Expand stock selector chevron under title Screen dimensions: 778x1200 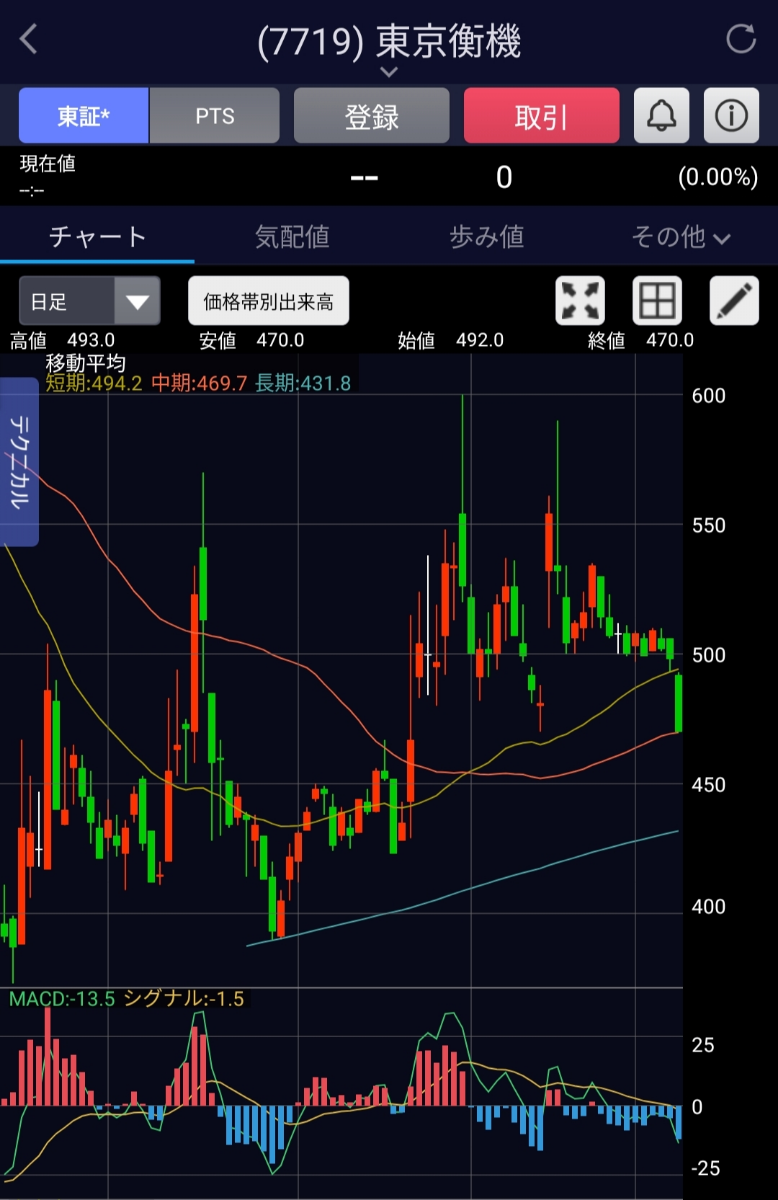389,72
